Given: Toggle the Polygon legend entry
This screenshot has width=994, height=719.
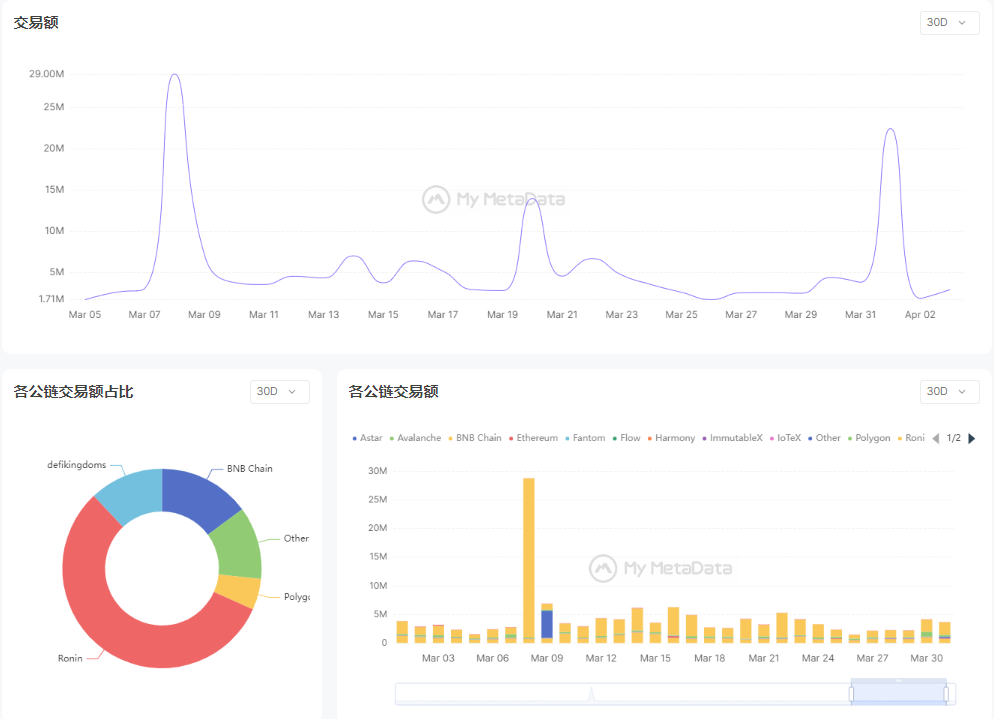Looking at the screenshot, I should [869, 438].
